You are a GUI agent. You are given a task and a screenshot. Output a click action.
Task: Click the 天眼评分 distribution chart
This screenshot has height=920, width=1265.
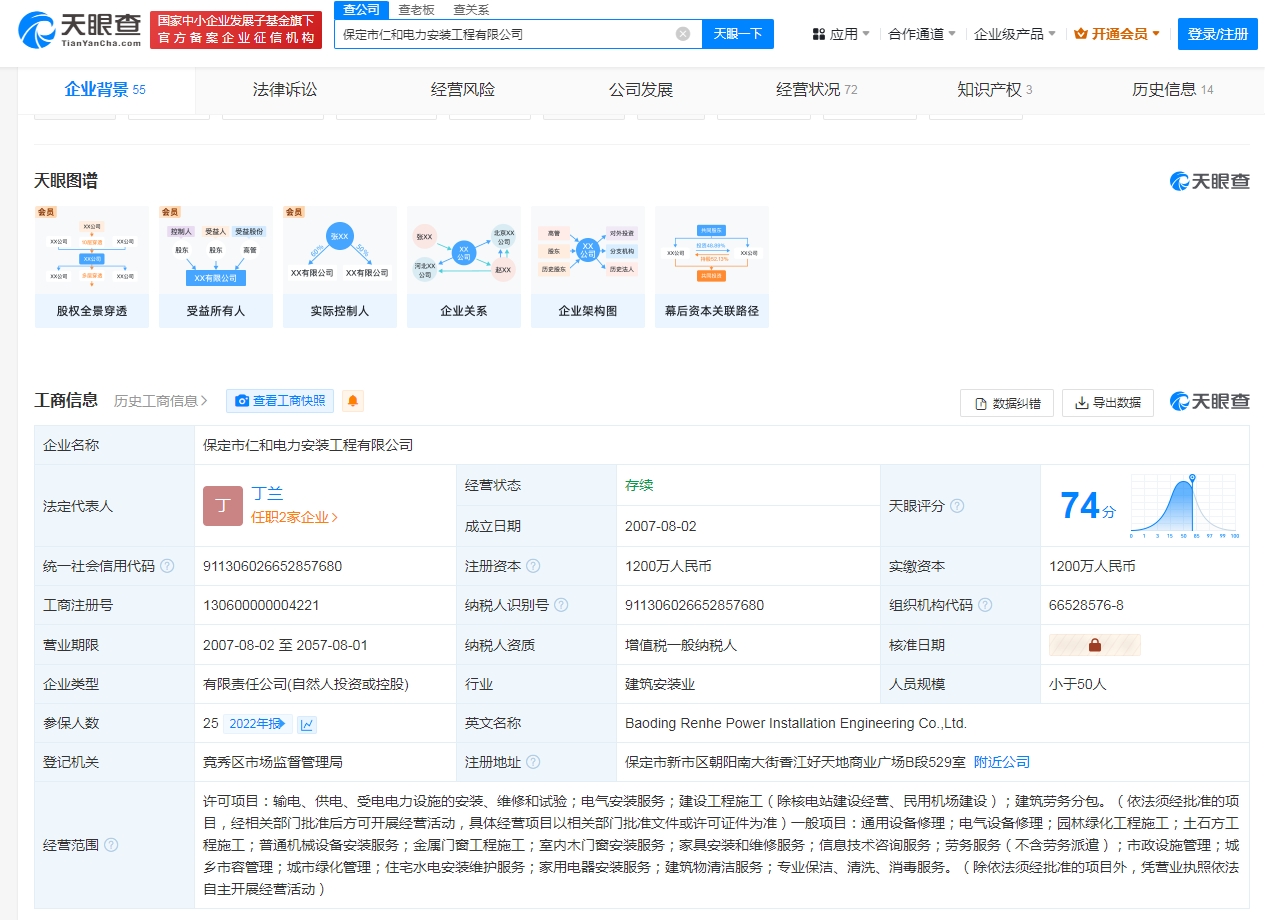(x=1185, y=506)
